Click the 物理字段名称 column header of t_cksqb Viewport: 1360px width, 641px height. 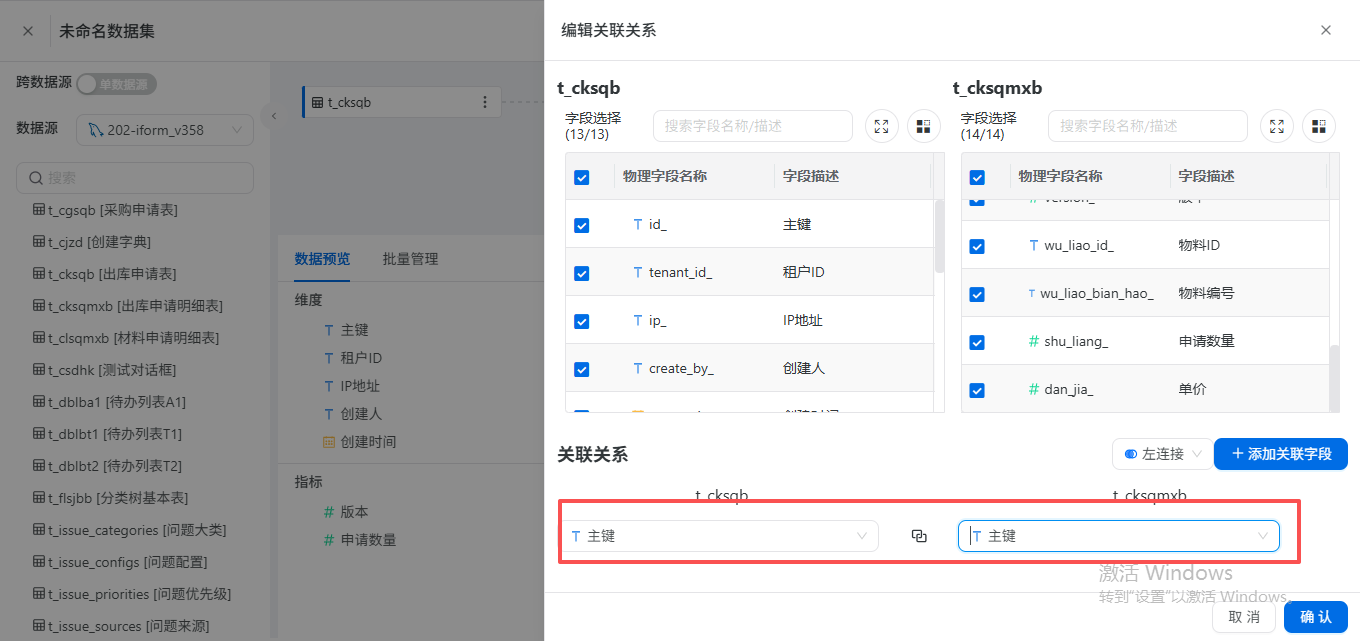click(x=665, y=176)
